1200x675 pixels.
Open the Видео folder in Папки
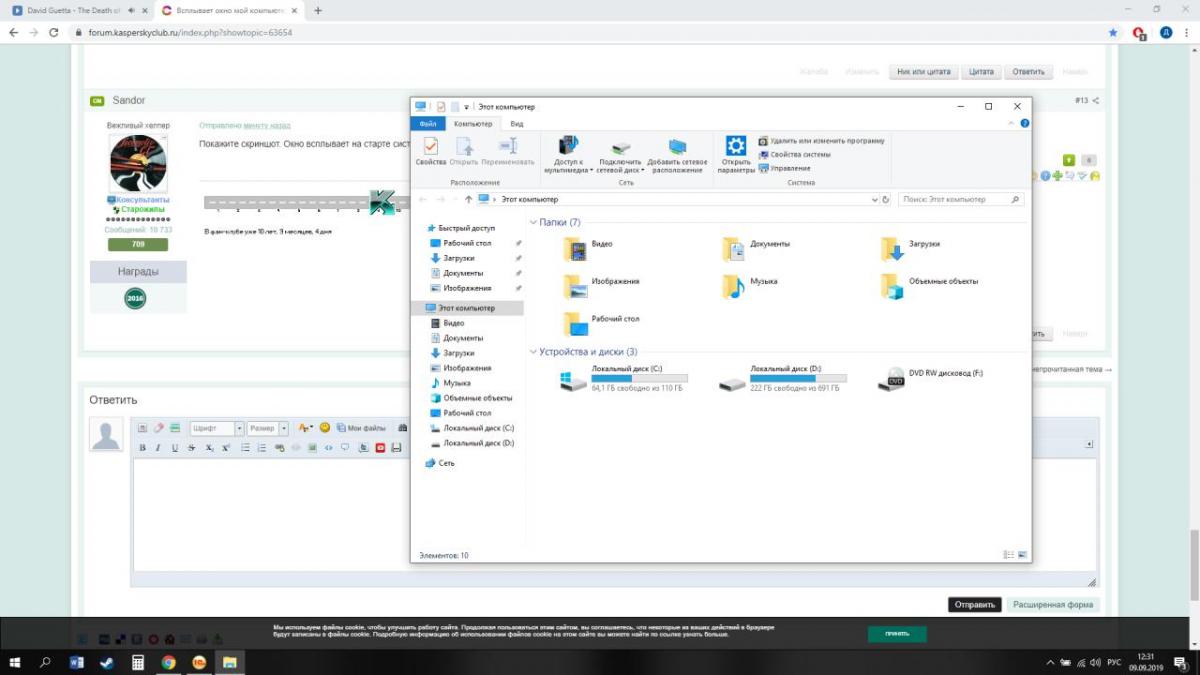[x=575, y=244]
